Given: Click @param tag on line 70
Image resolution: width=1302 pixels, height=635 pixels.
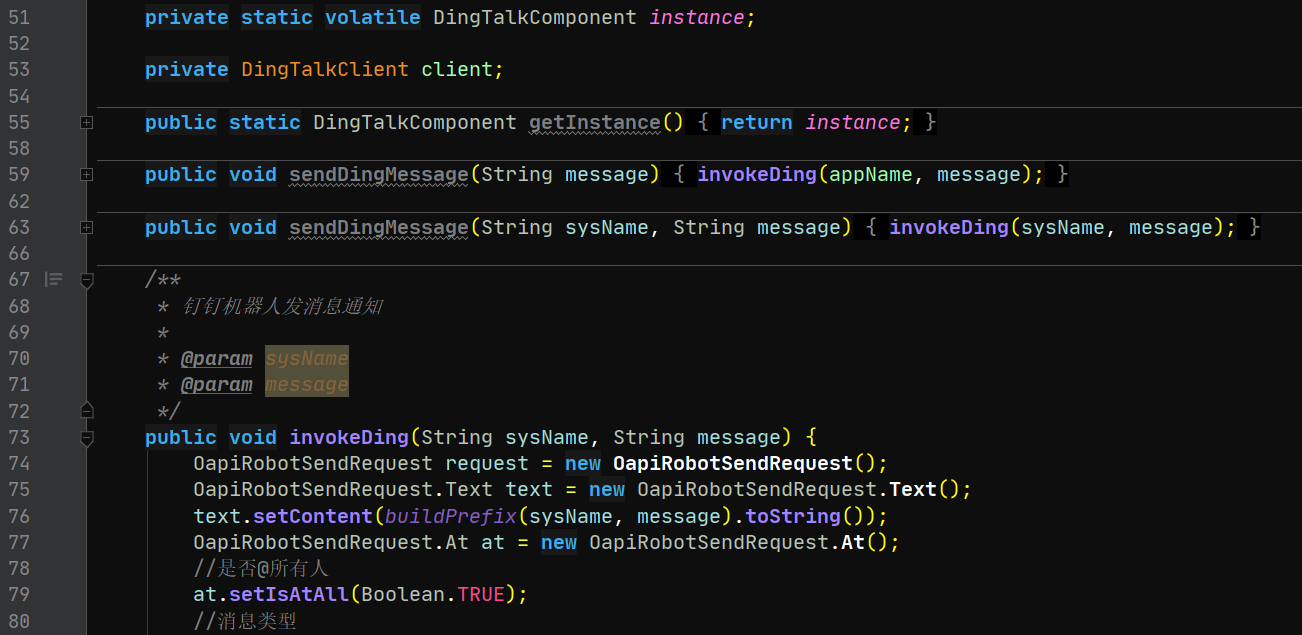Looking at the screenshot, I should (x=217, y=358).
